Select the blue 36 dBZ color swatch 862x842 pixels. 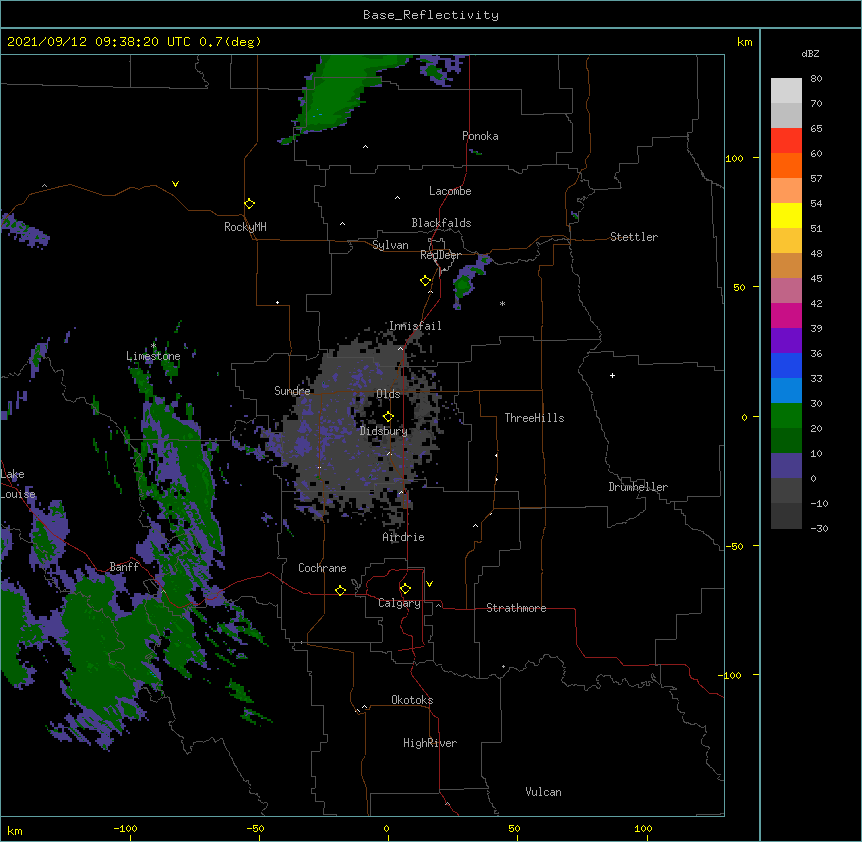click(x=786, y=365)
